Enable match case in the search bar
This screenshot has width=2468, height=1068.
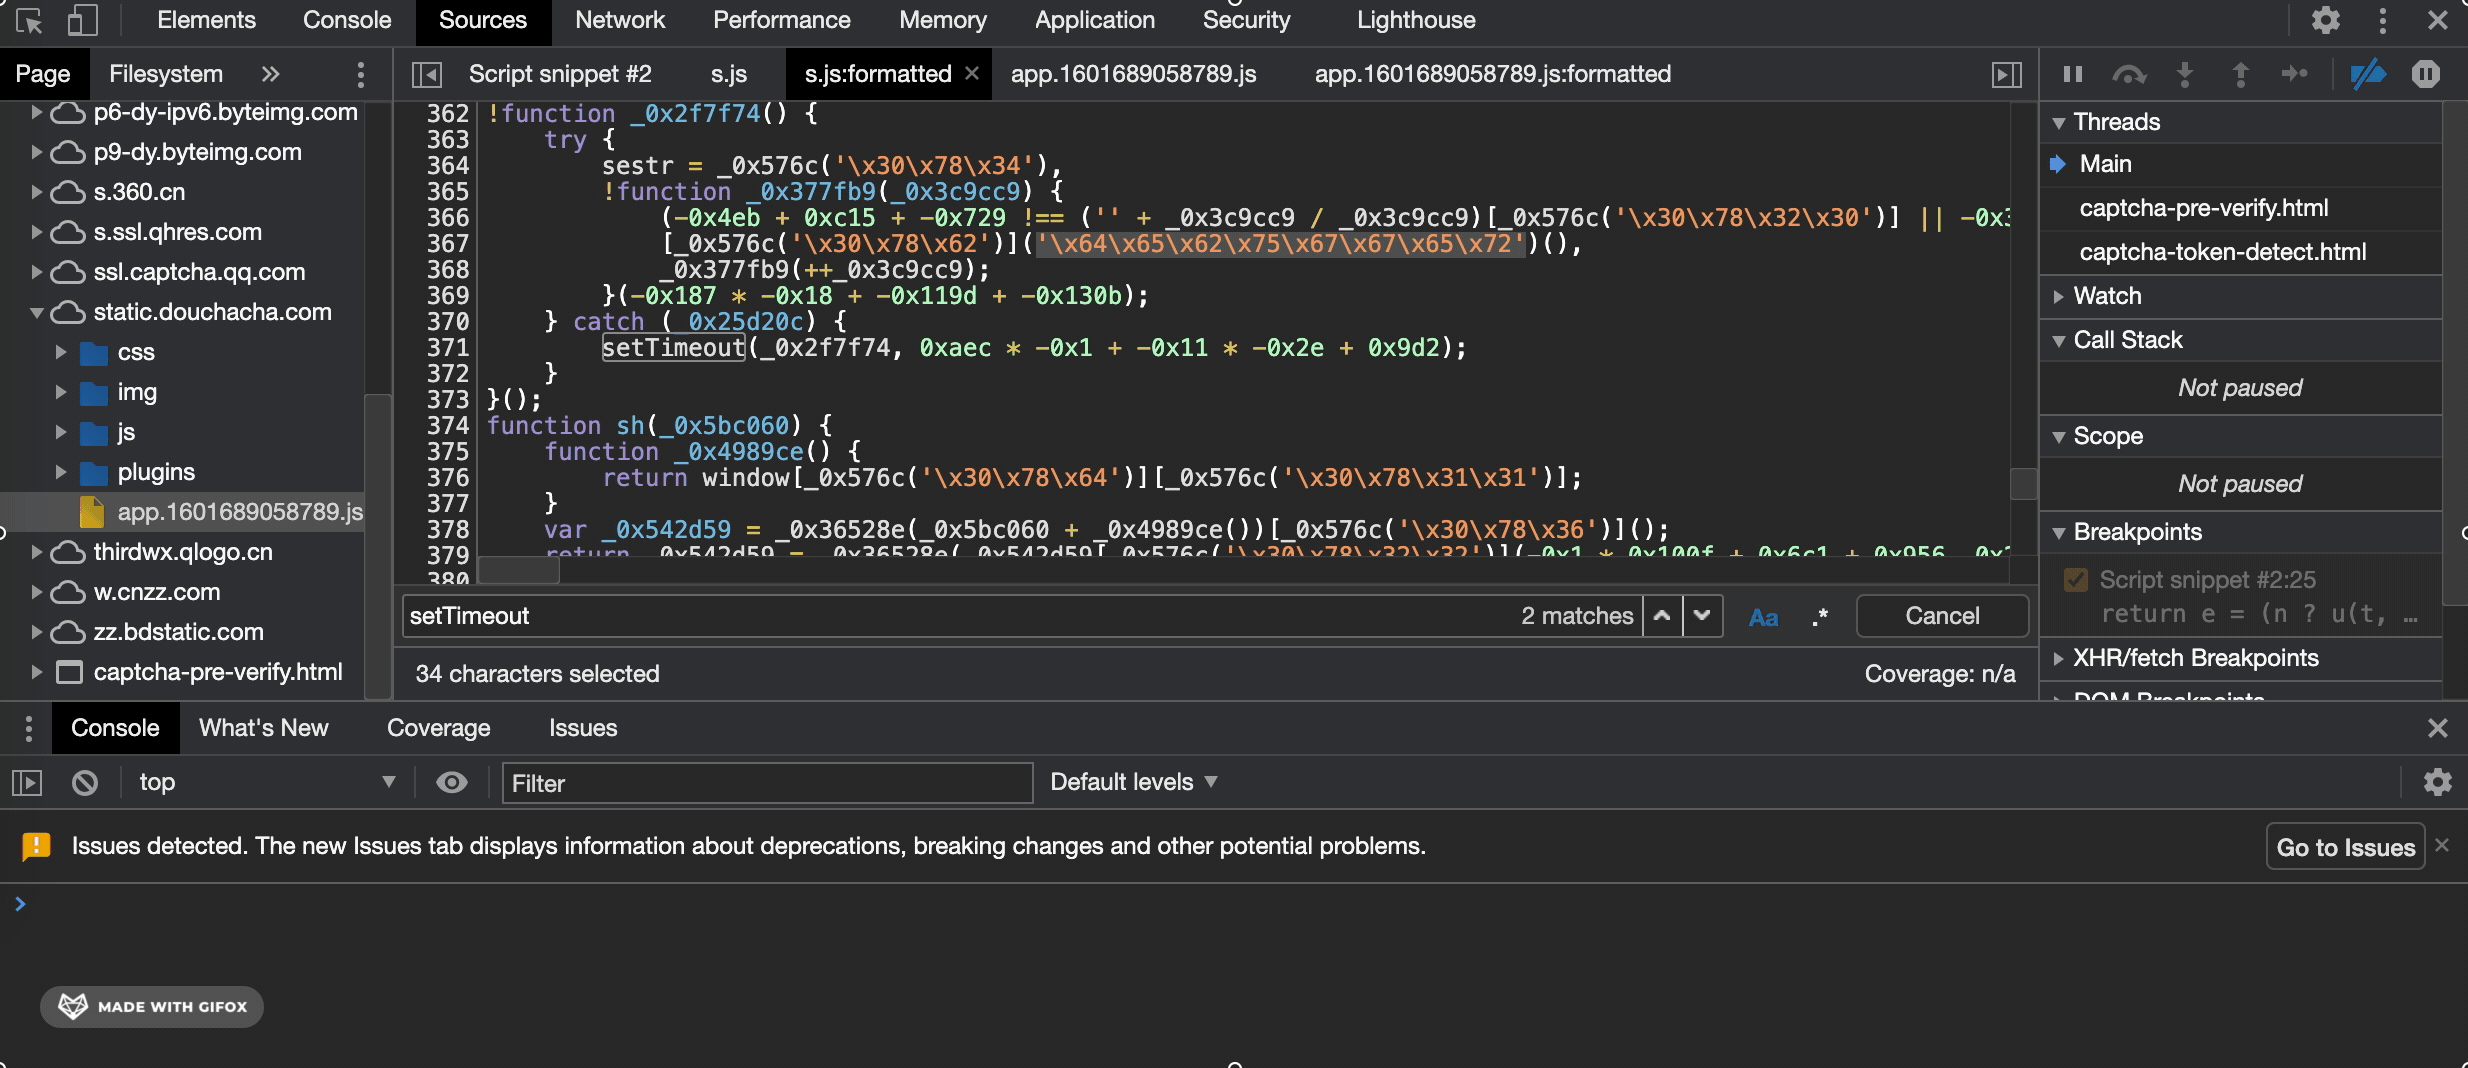(1763, 616)
